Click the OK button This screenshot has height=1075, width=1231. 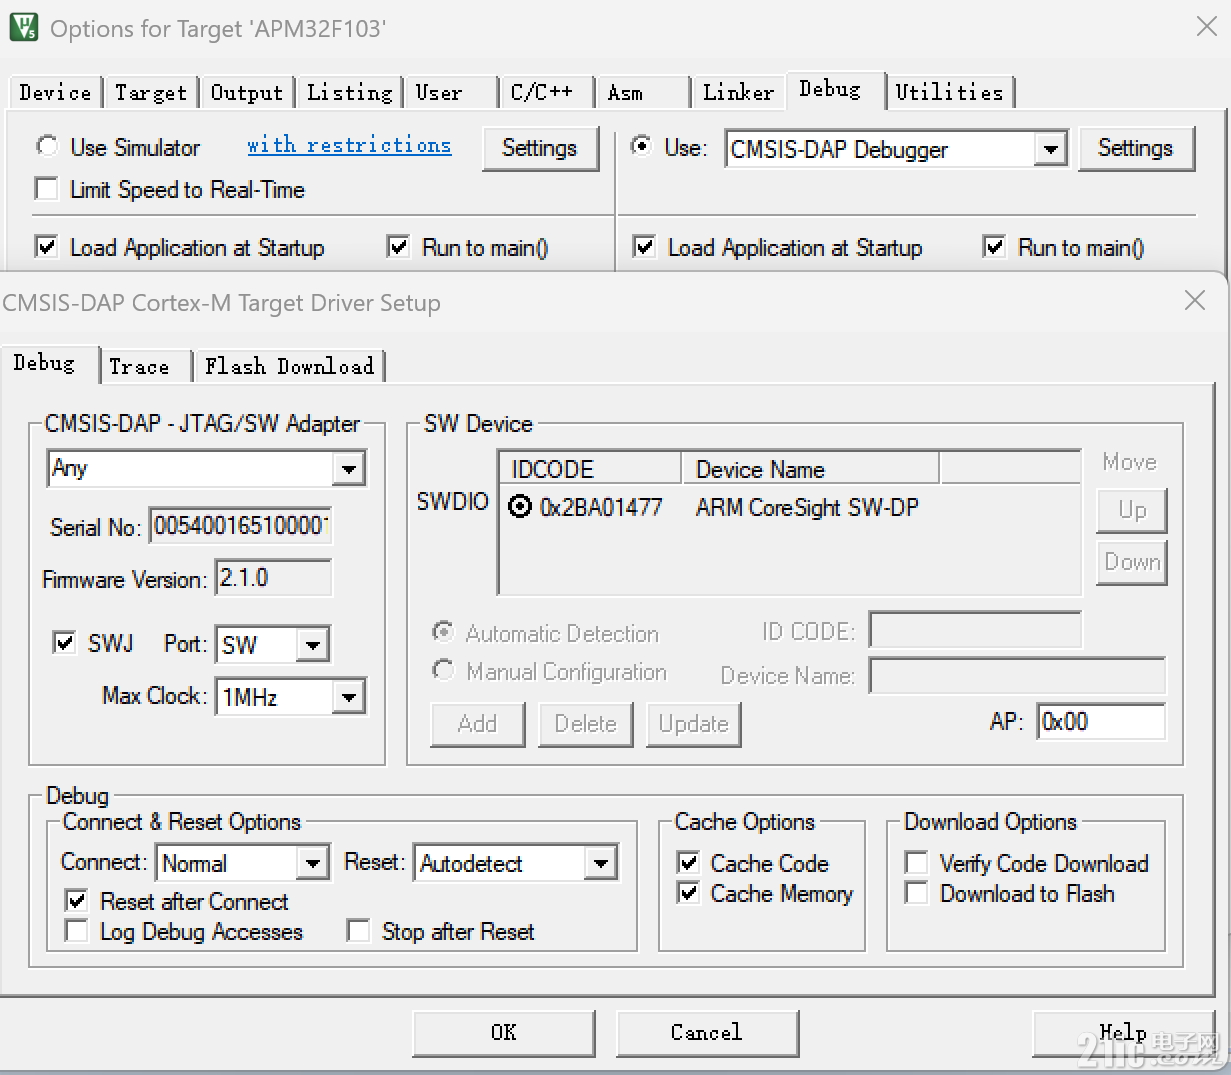(x=504, y=1032)
